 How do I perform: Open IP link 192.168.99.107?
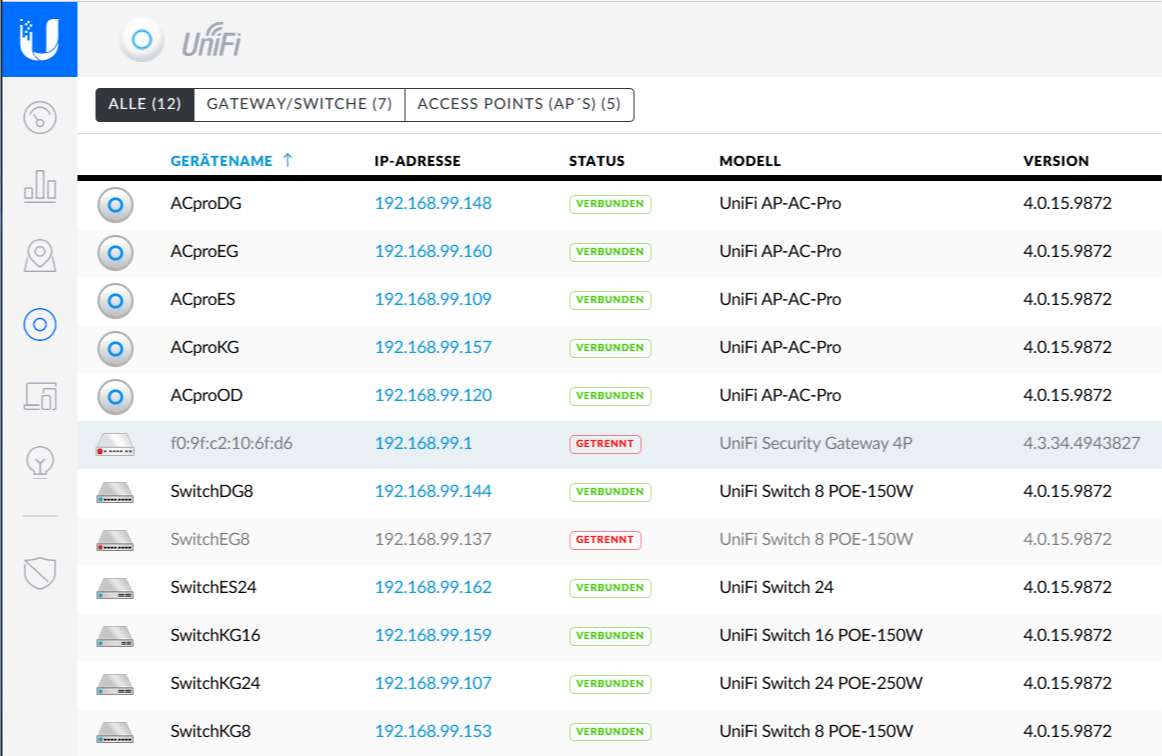click(x=433, y=683)
